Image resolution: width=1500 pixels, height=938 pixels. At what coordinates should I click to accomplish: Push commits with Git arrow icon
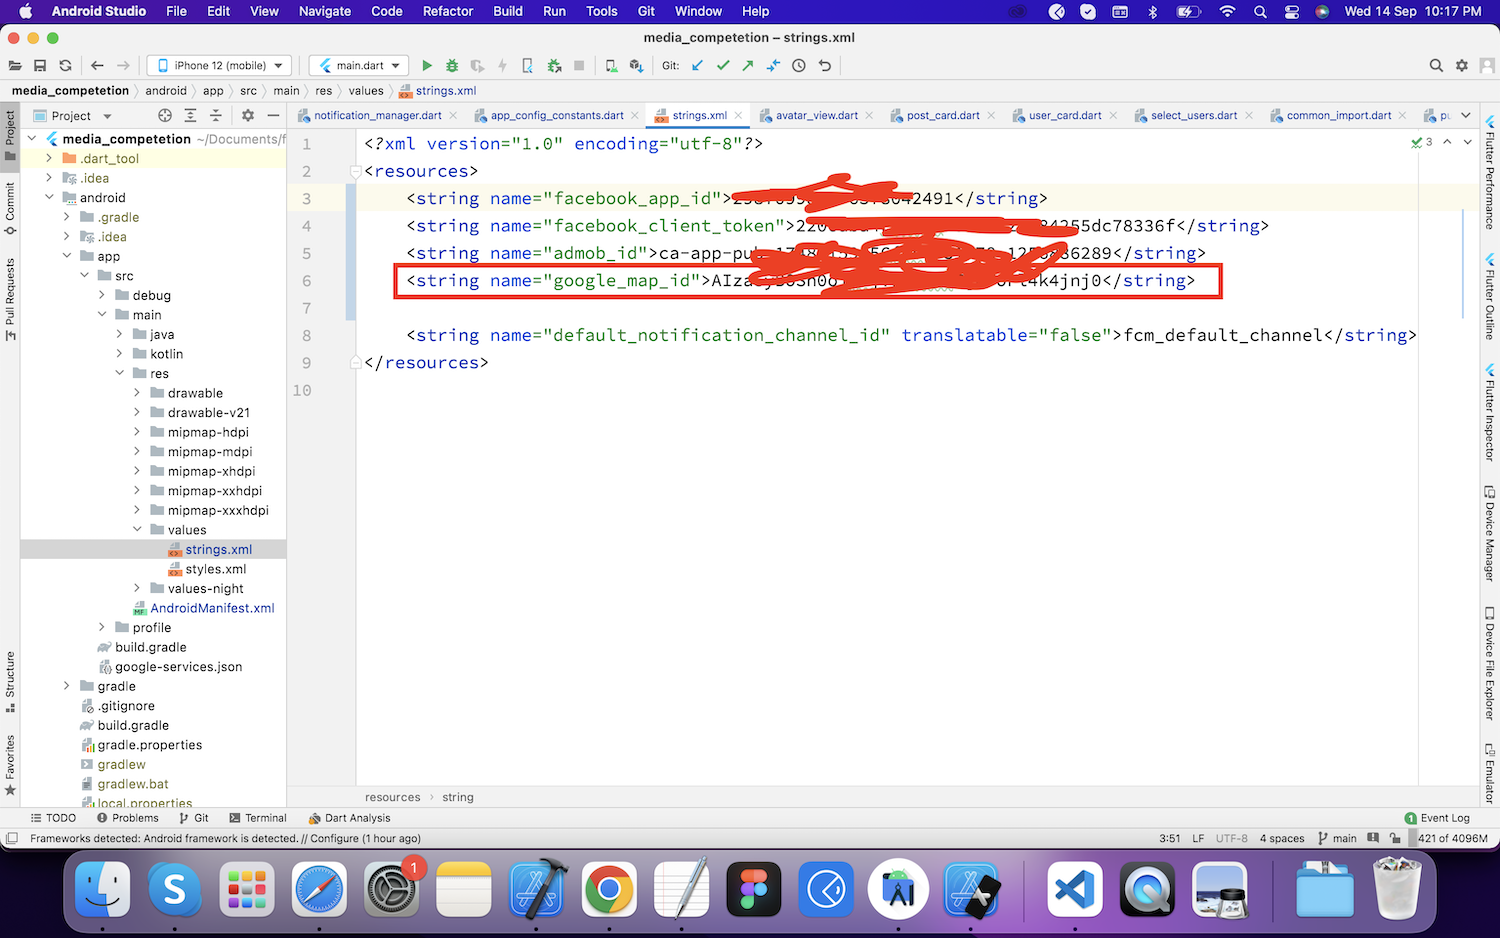tap(748, 66)
